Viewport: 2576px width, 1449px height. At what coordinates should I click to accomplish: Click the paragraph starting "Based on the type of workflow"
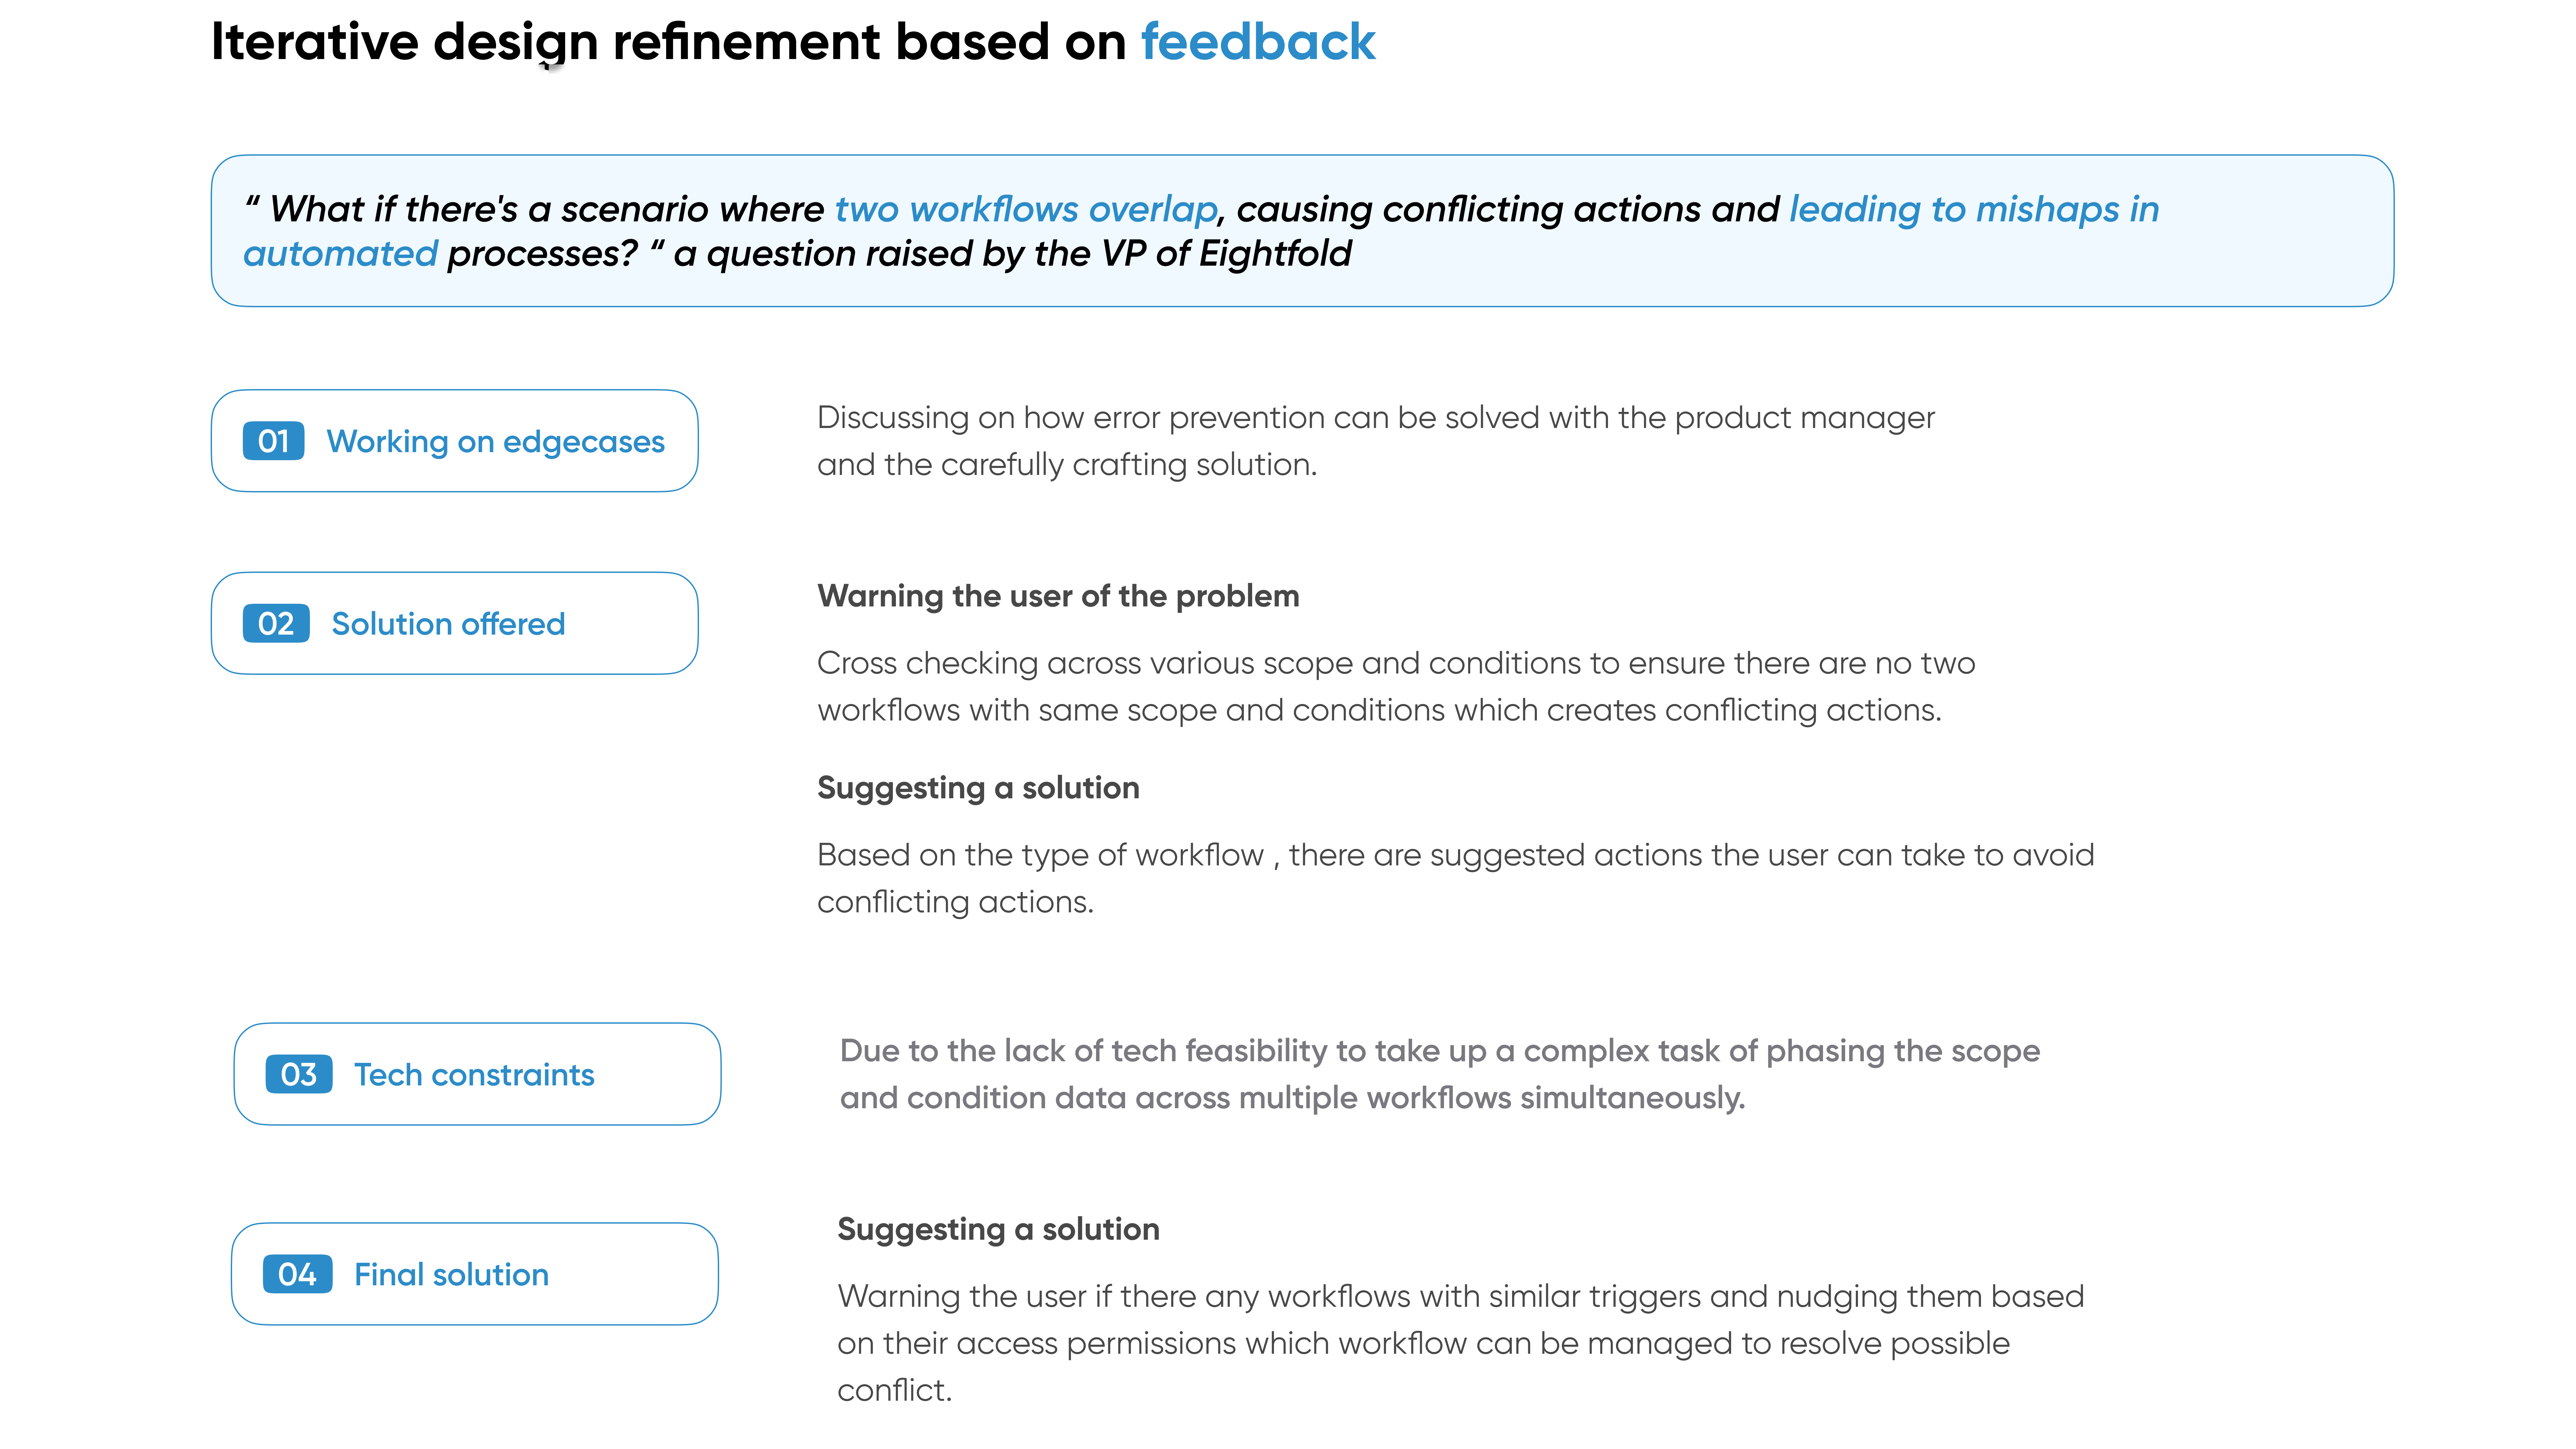[x=1455, y=878]
